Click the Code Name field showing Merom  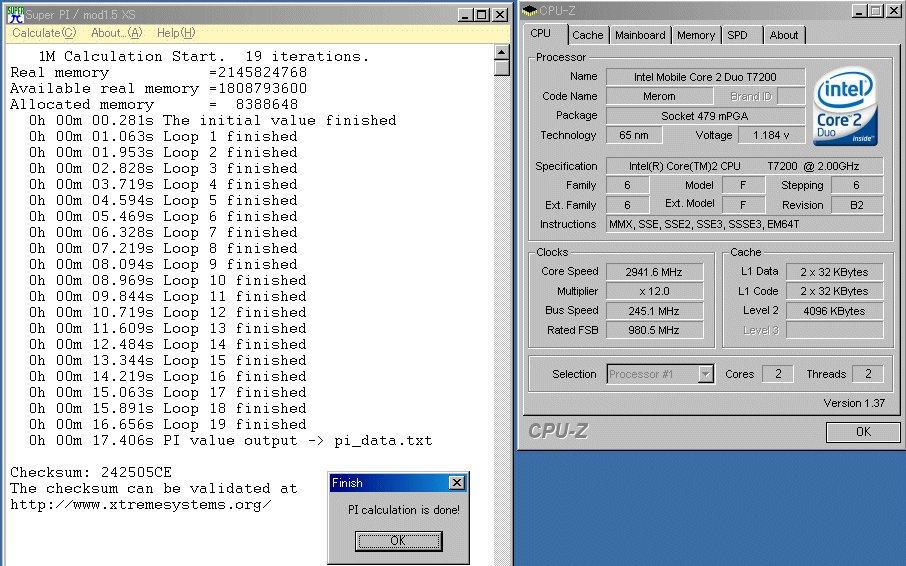pyautogui.click(x=659, y=96)
